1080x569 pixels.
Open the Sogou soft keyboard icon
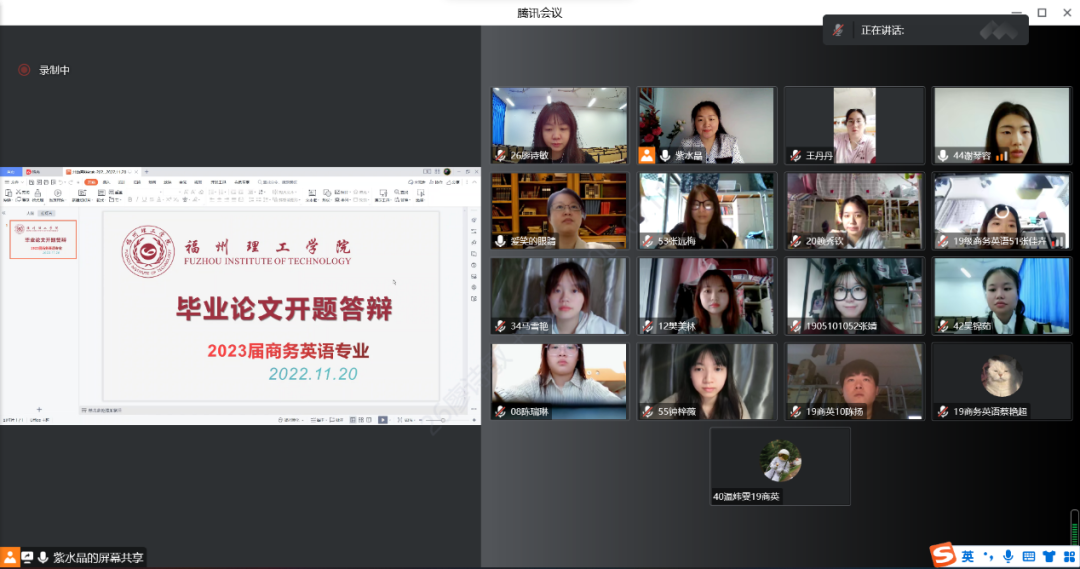pos(1028,557)
